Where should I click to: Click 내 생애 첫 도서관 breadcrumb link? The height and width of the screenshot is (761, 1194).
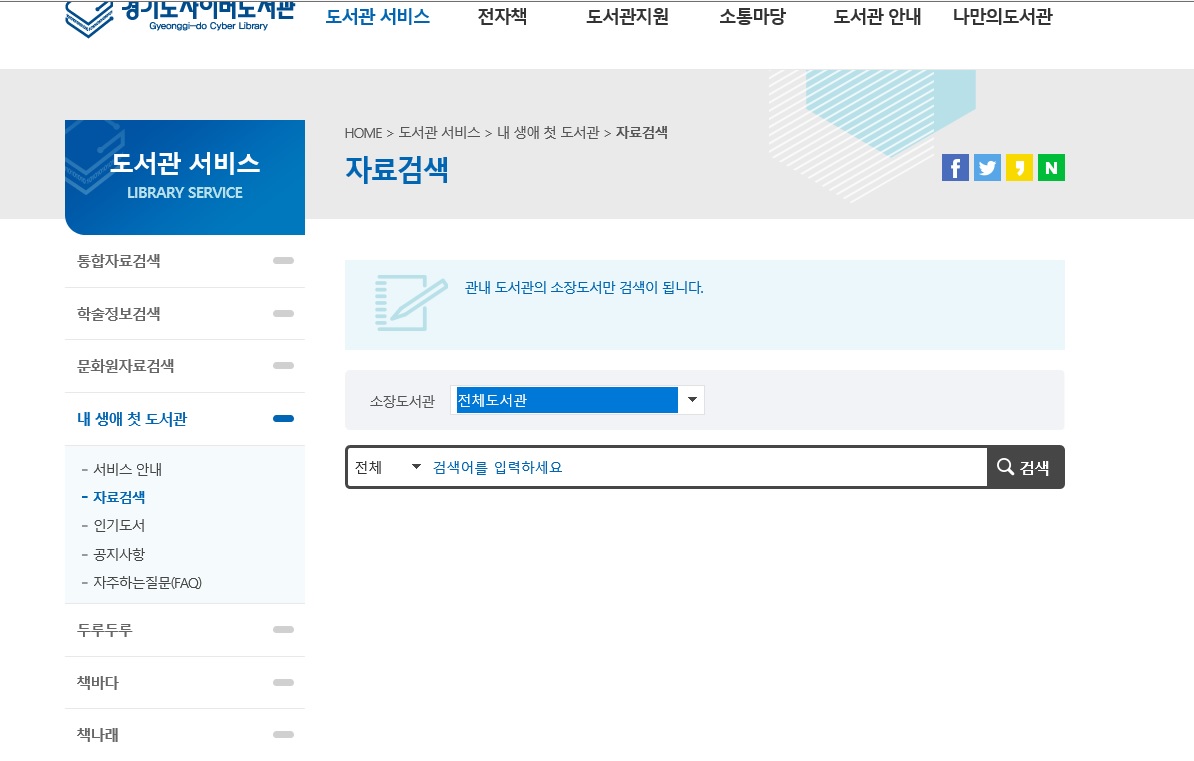548,133
